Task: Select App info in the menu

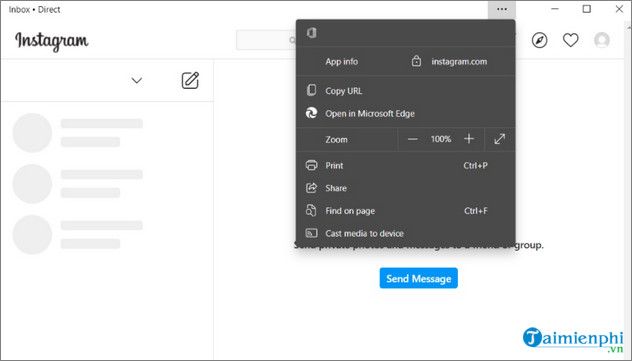Action: [341, 62]
